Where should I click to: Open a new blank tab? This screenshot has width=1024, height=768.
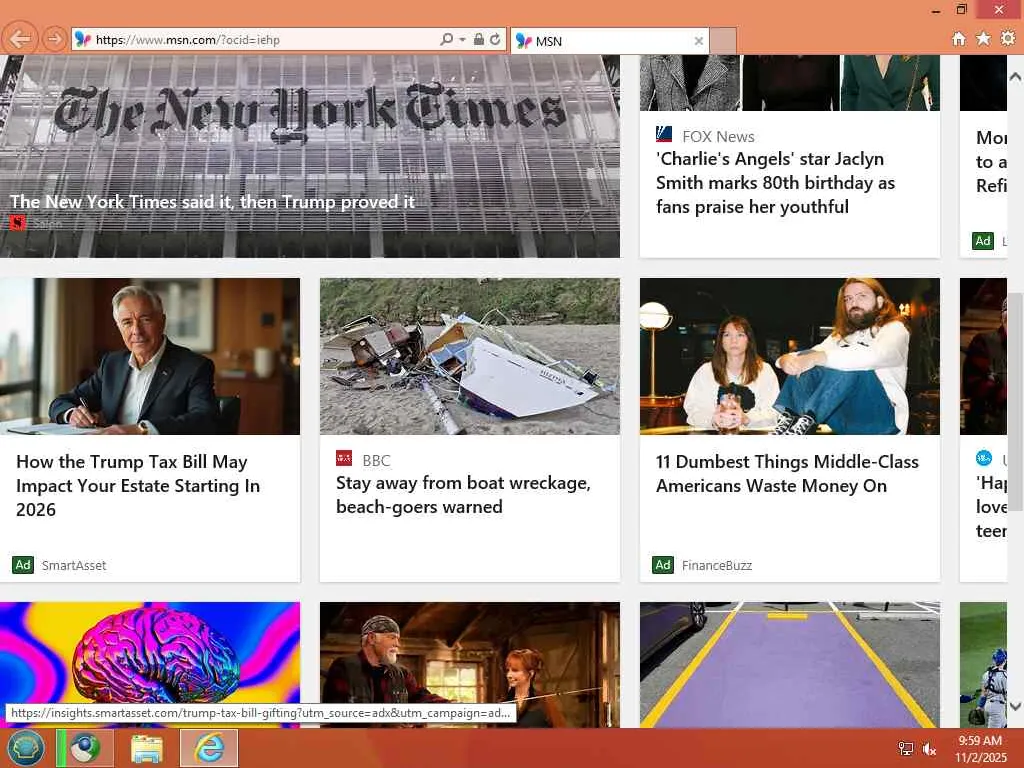[x=723, y=40]
